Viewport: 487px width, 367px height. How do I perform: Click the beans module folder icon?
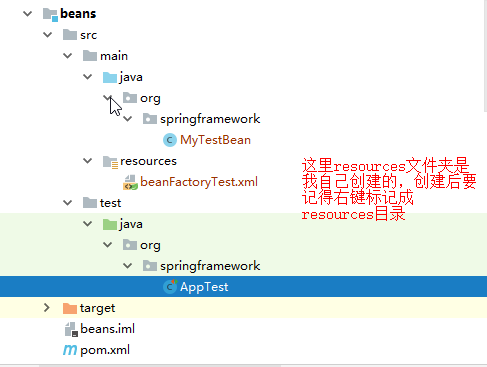tap(50, 14)
